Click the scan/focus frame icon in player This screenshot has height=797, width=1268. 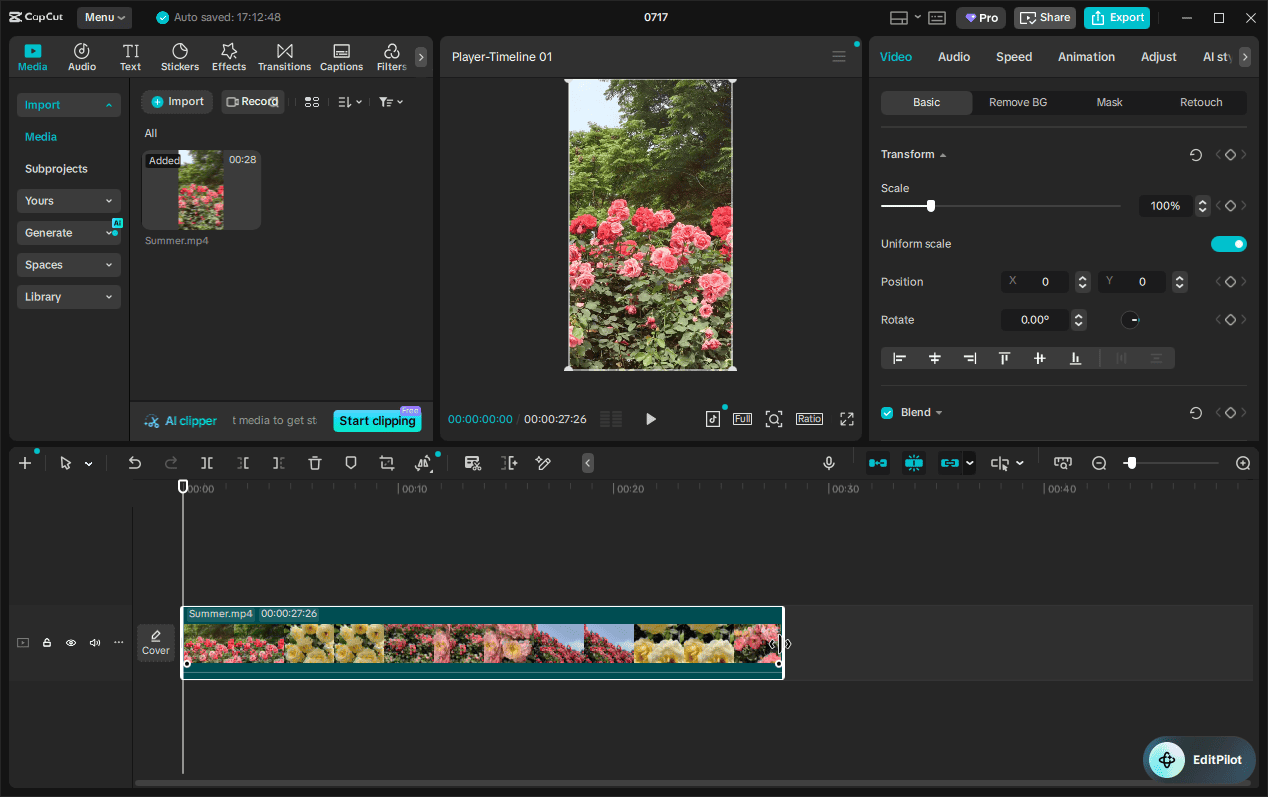774,419
